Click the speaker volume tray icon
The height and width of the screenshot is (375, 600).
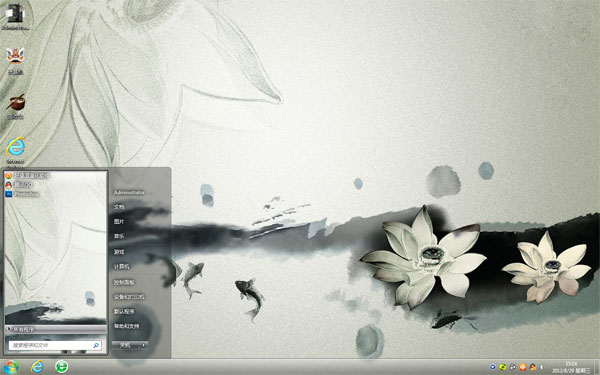[542, 367]
